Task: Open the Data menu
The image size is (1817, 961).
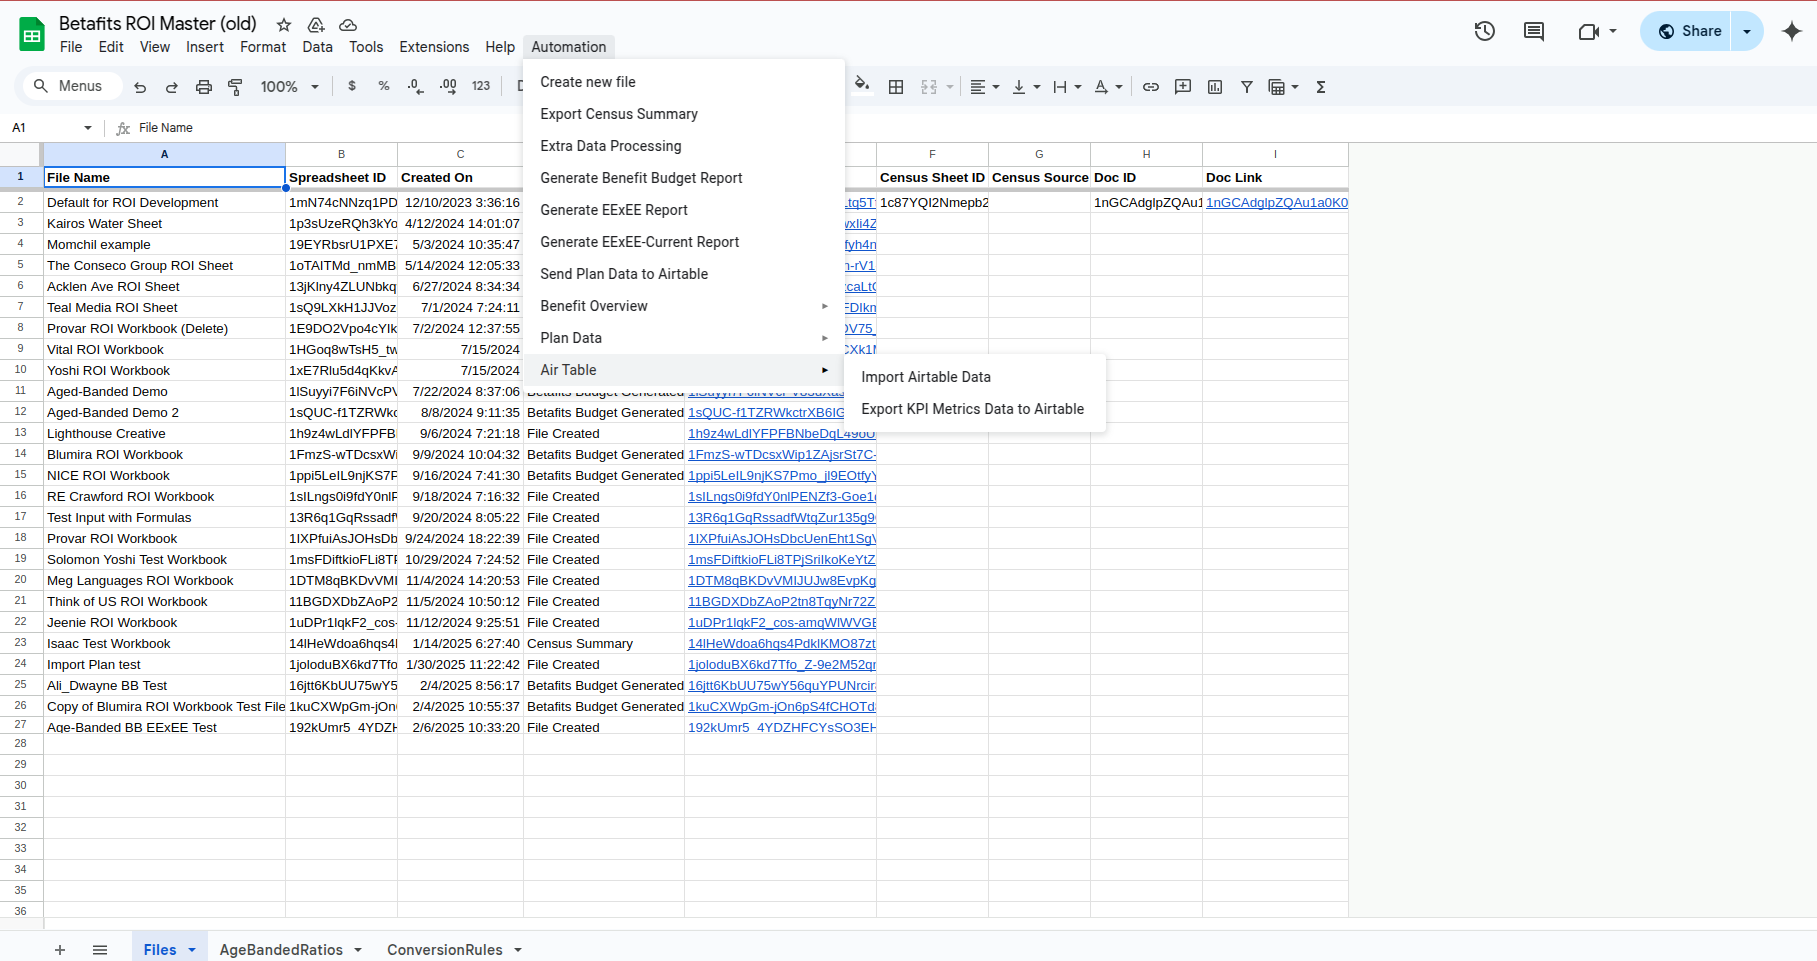Action: pos(317,47)
